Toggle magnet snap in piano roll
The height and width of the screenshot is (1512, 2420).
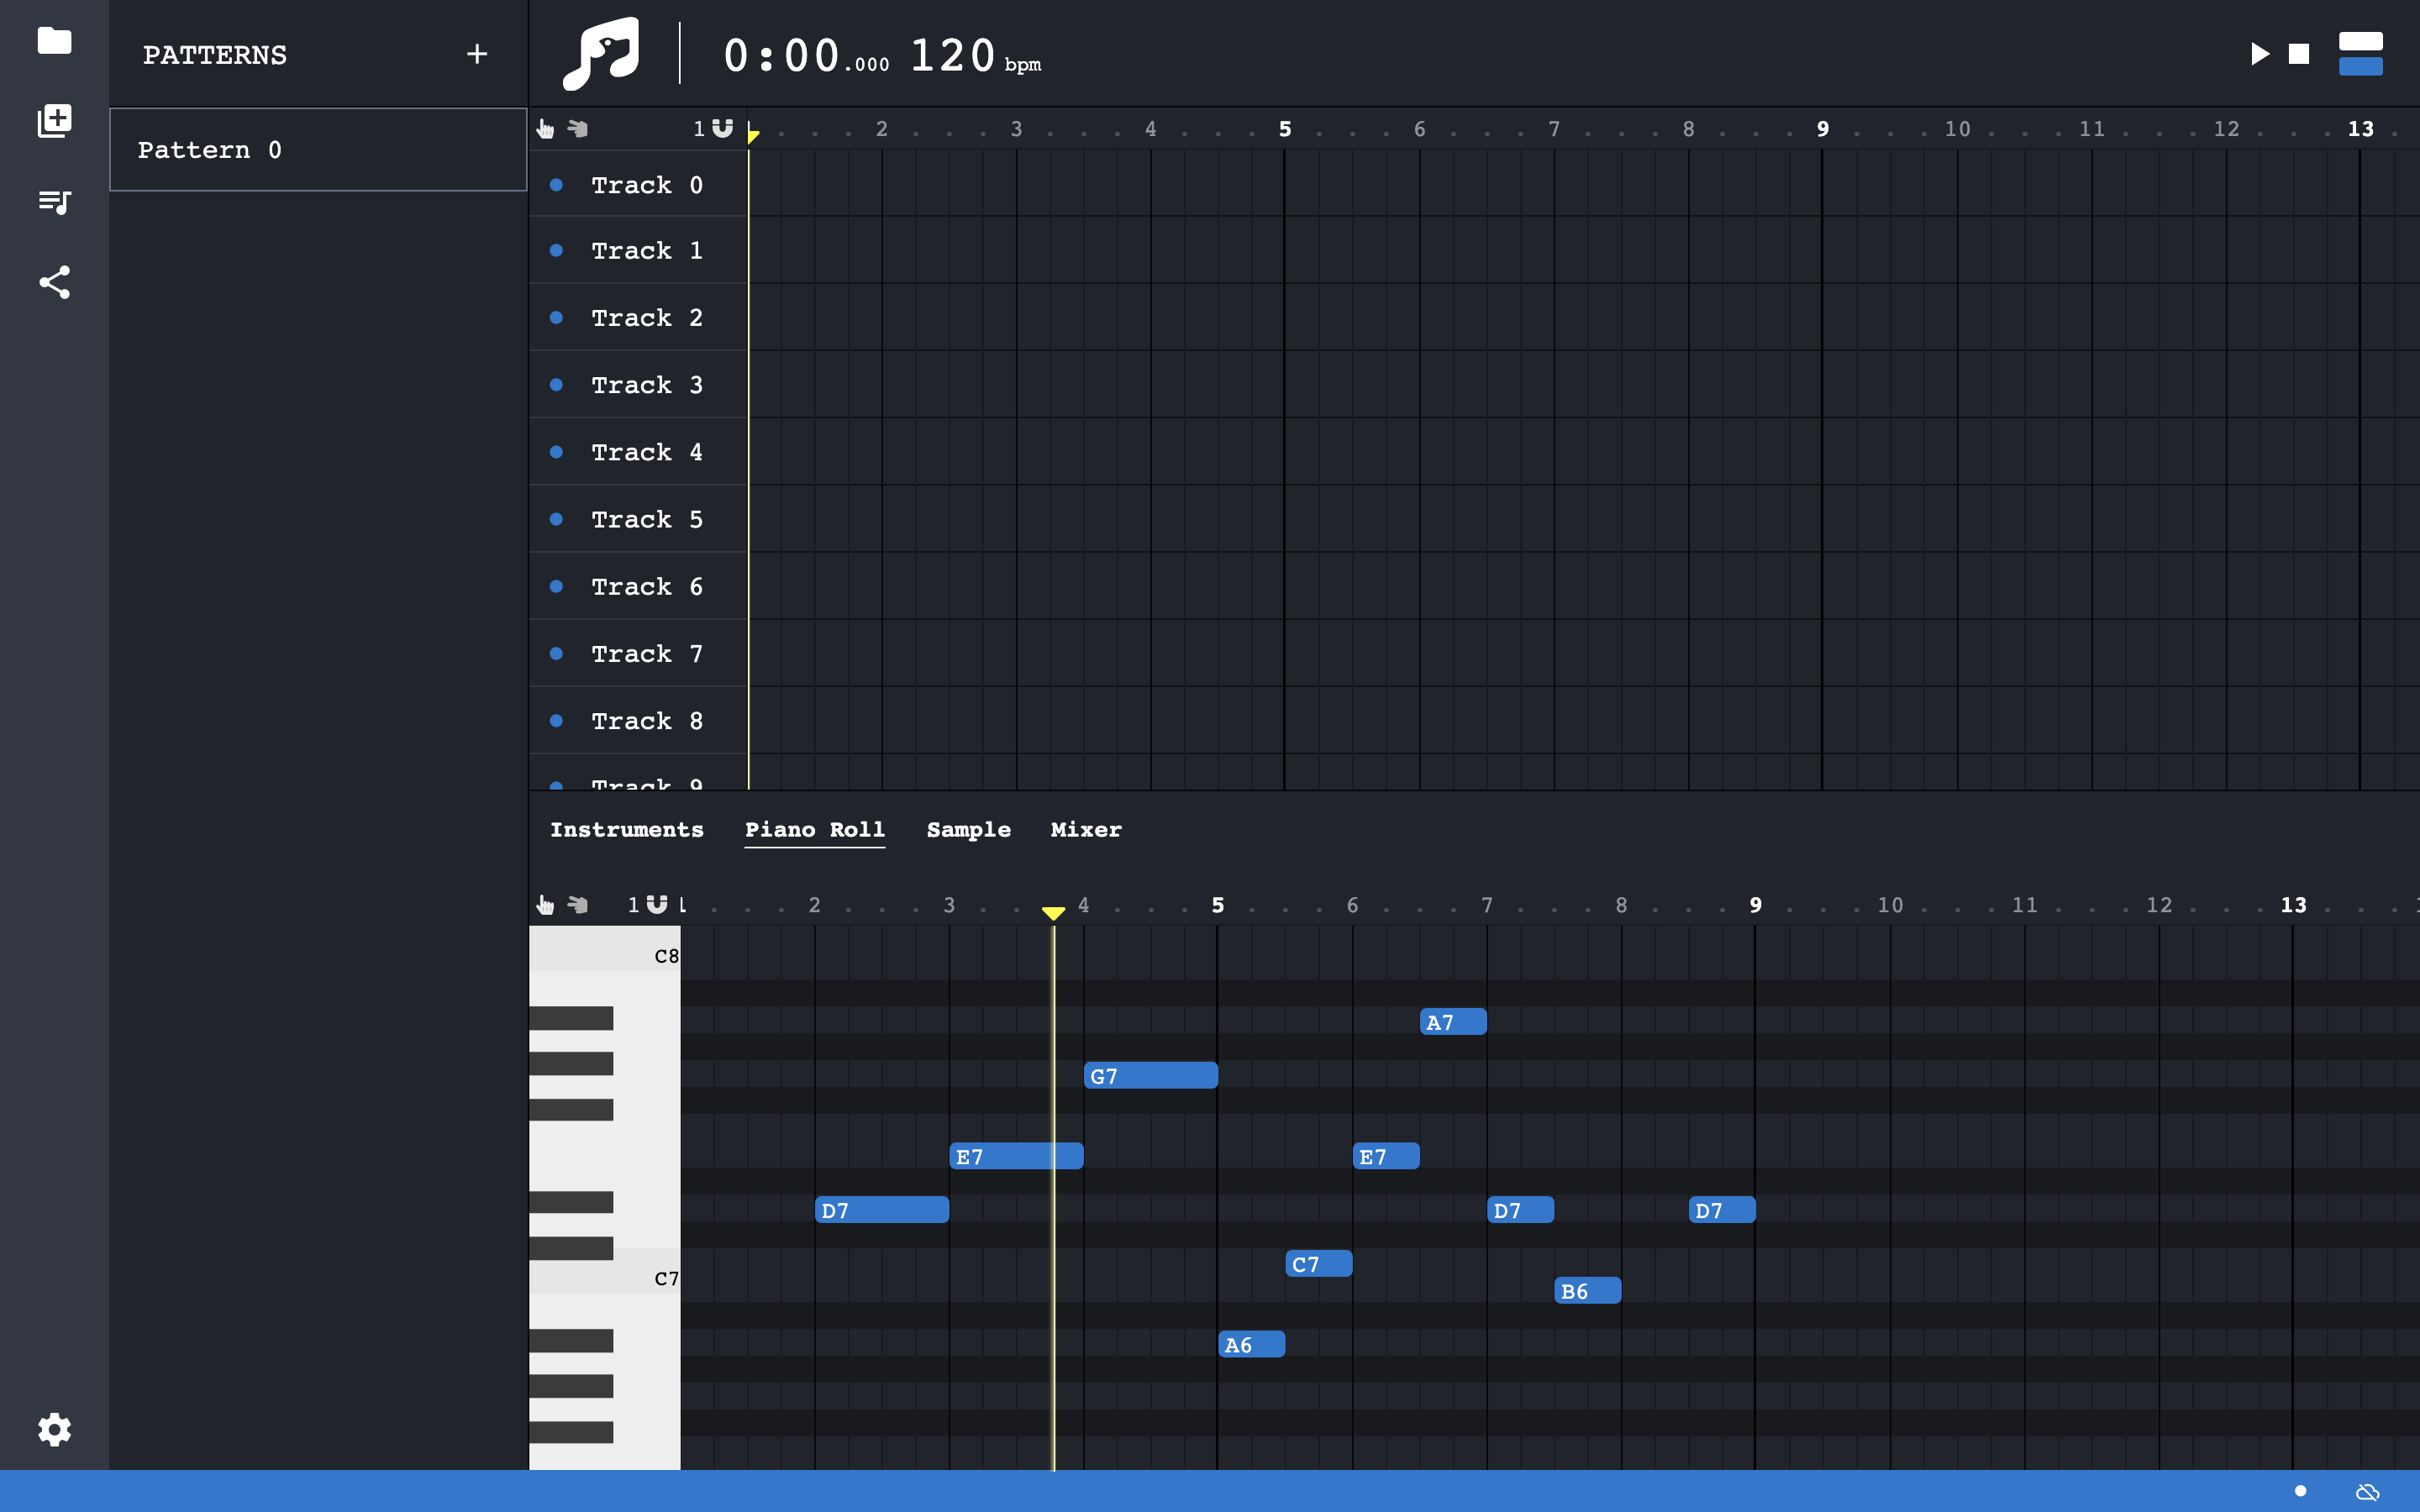(x=657, y=904)
